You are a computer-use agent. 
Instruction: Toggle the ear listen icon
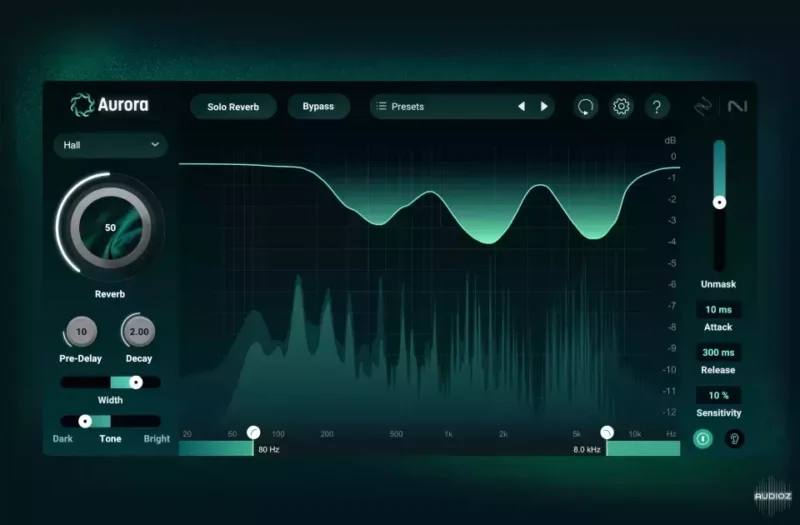735,438
